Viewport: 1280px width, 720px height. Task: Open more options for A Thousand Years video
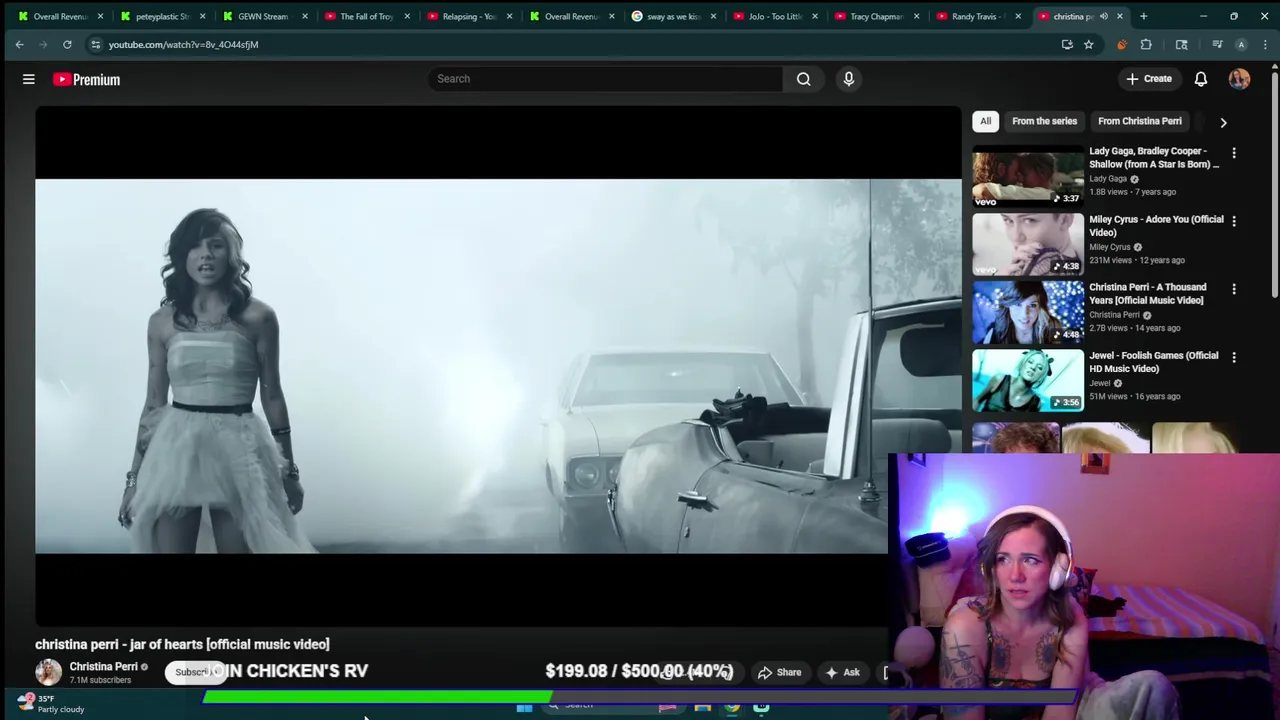click(1234, 289)
